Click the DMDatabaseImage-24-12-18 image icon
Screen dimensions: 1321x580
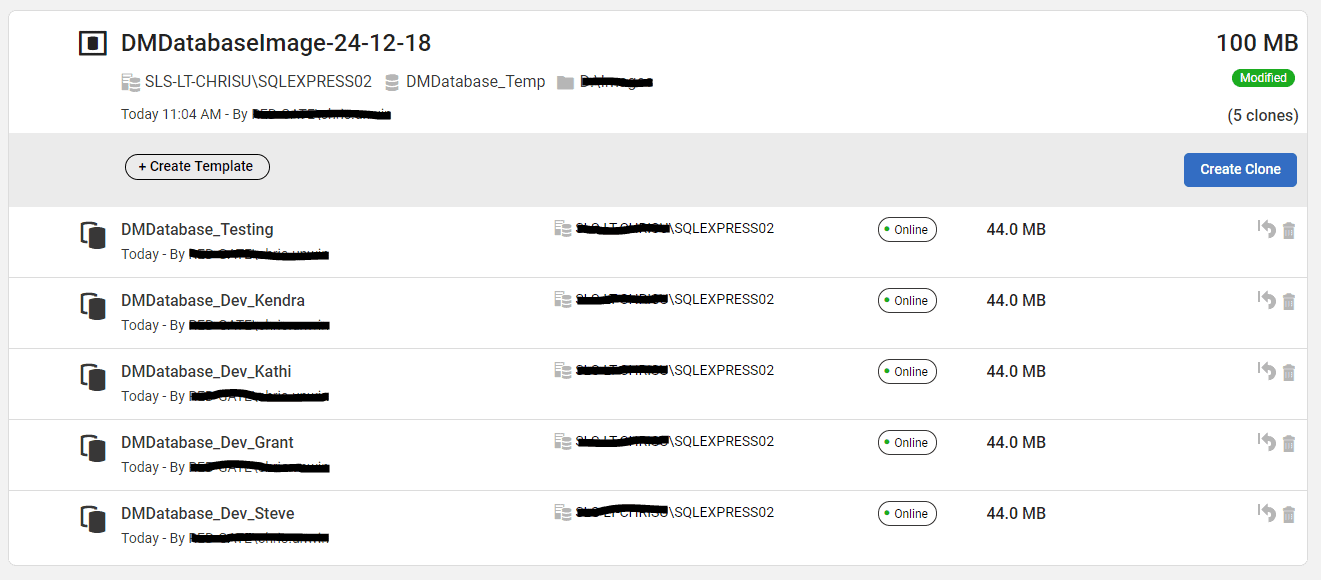coord(93,43)
